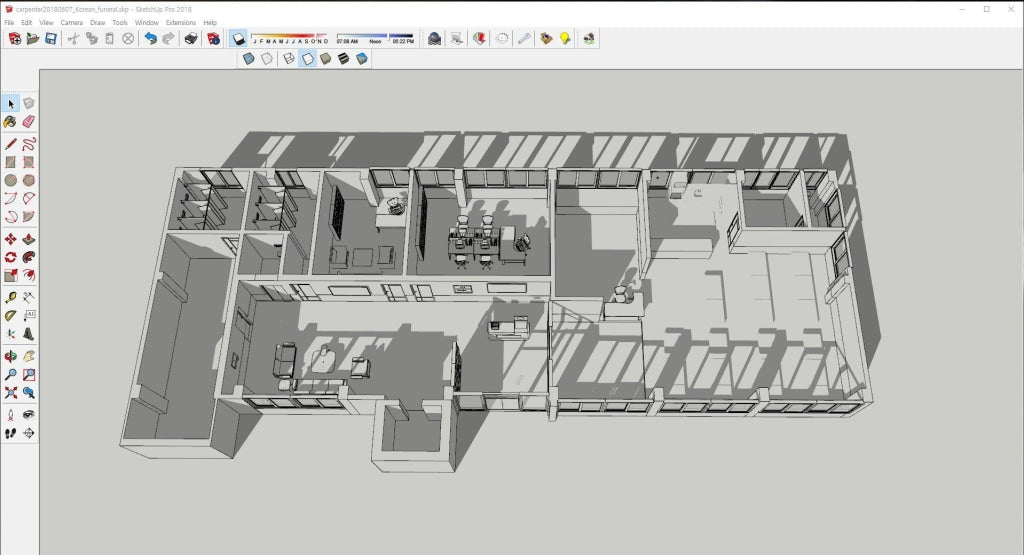
Task: Click the Move tool
Action: click(x=10, y=240)
